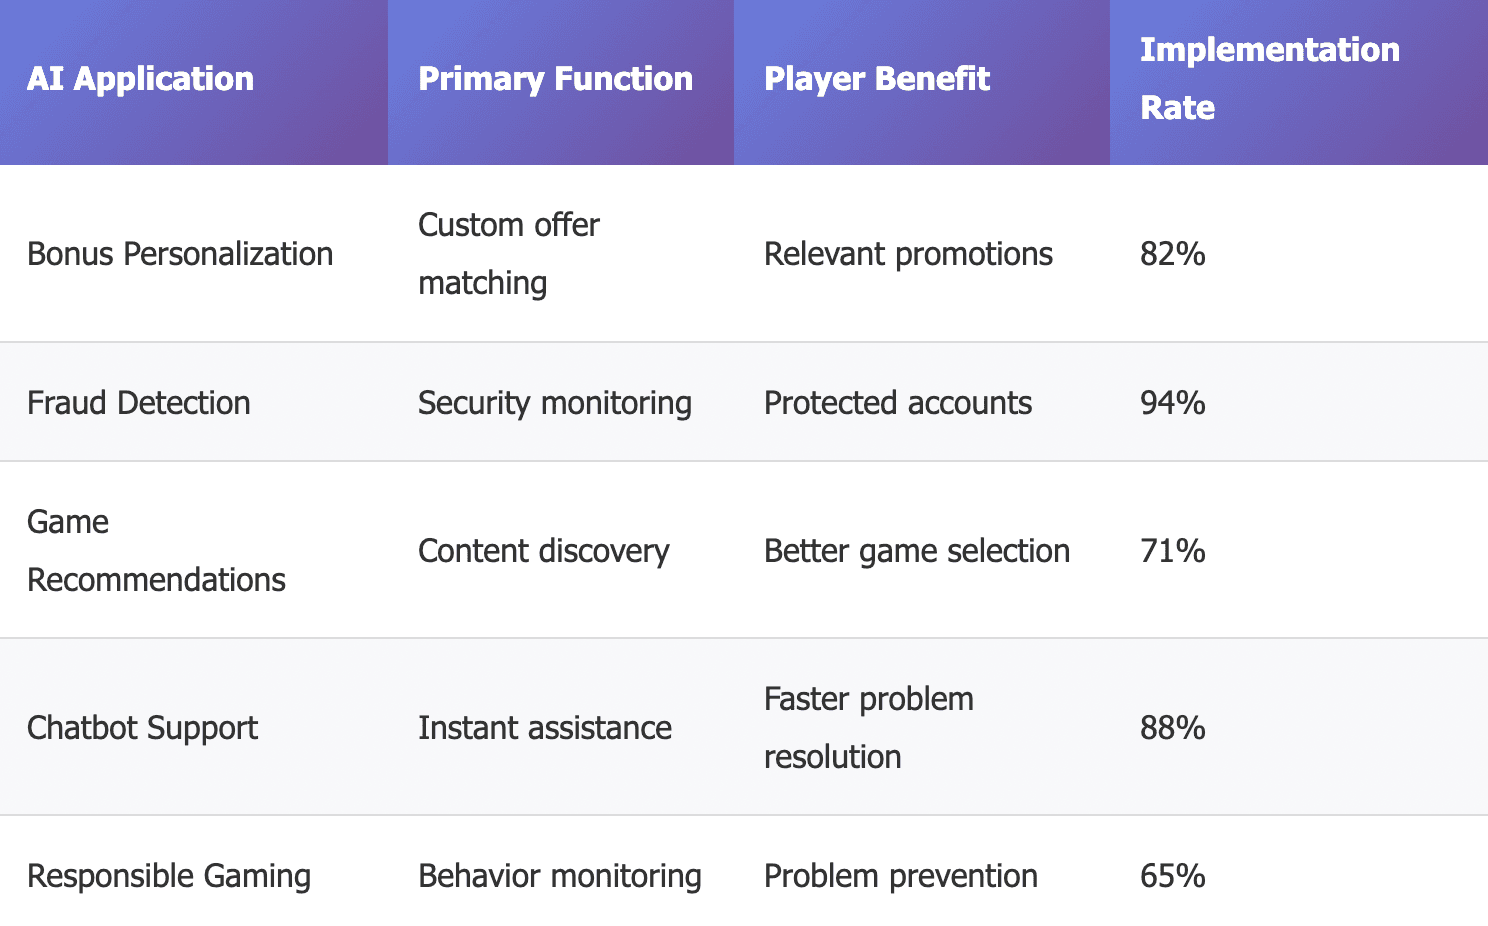Select the Responsible Gaming row label
The image size is (1488, 926).
click(x=169, y=876)
